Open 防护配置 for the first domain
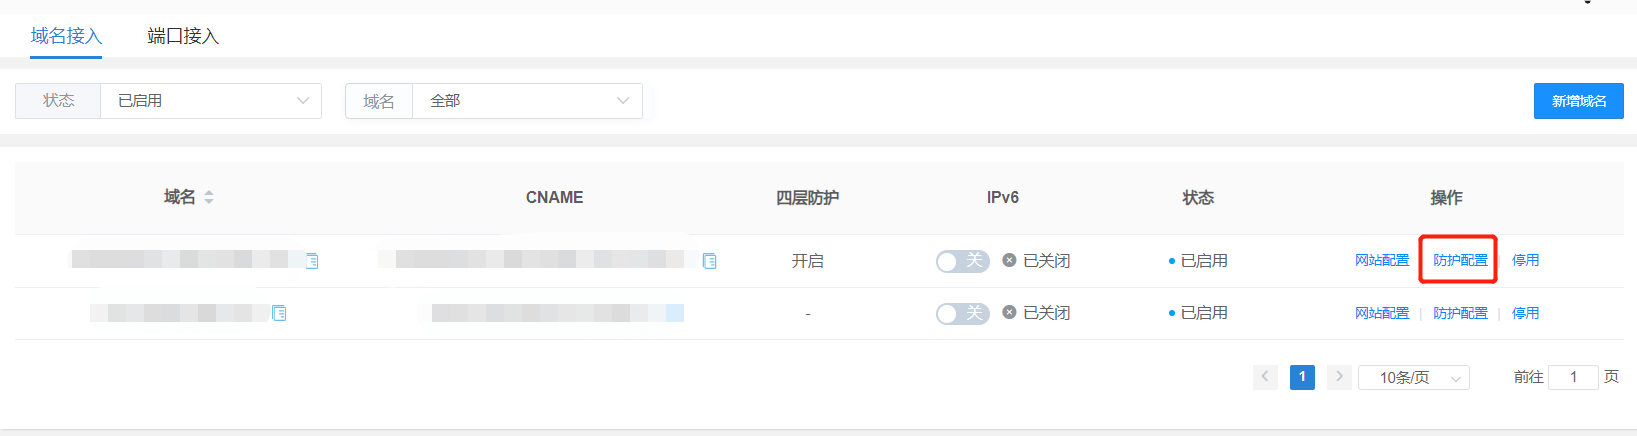Image resolution: width=1637 pixels, height=436 pixels. point(1460,260)
